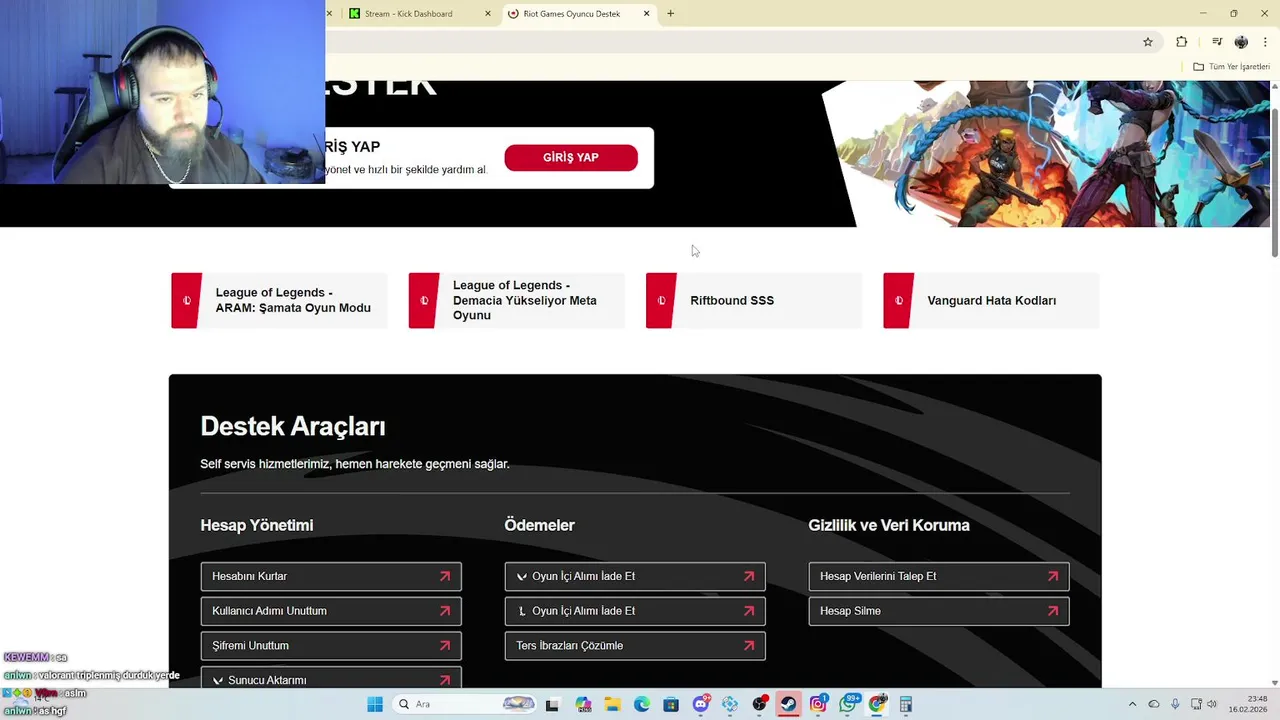The height and width of the screenshot is (720, 1280).
Task: Open Task View from the taskbar
Action: [552, 704]
